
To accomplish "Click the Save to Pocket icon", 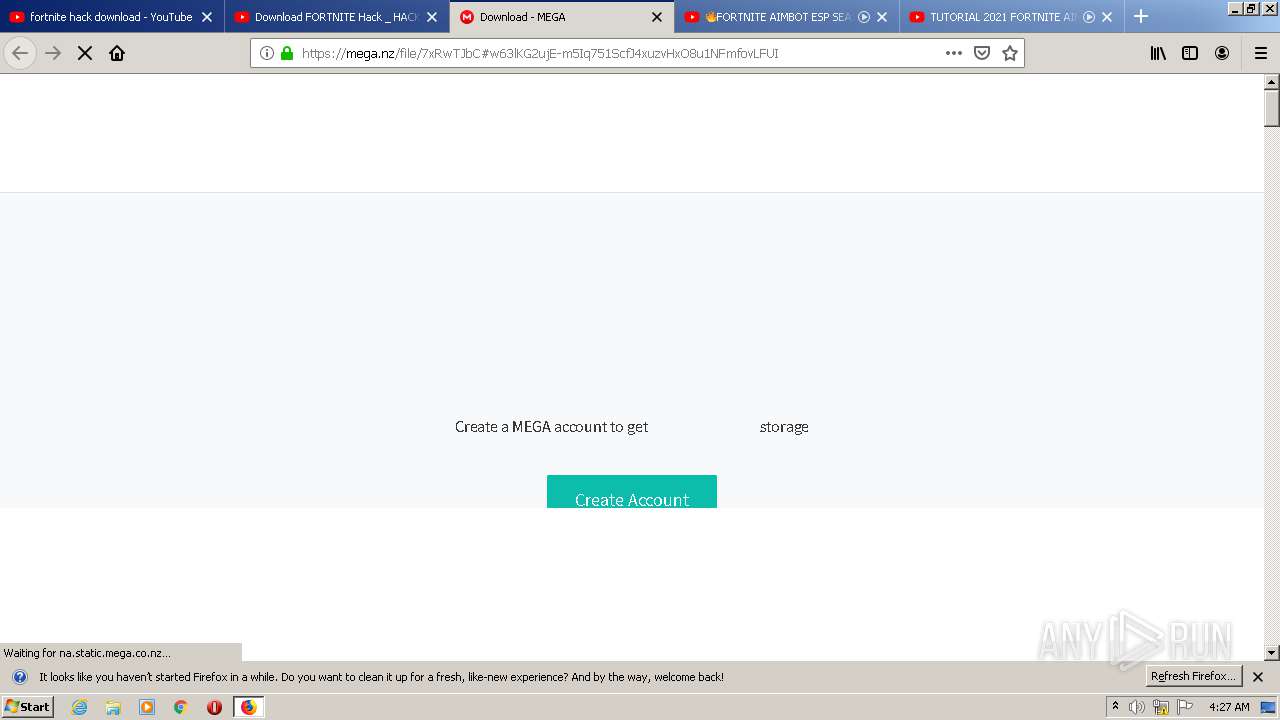I will (x=982, y=53).
